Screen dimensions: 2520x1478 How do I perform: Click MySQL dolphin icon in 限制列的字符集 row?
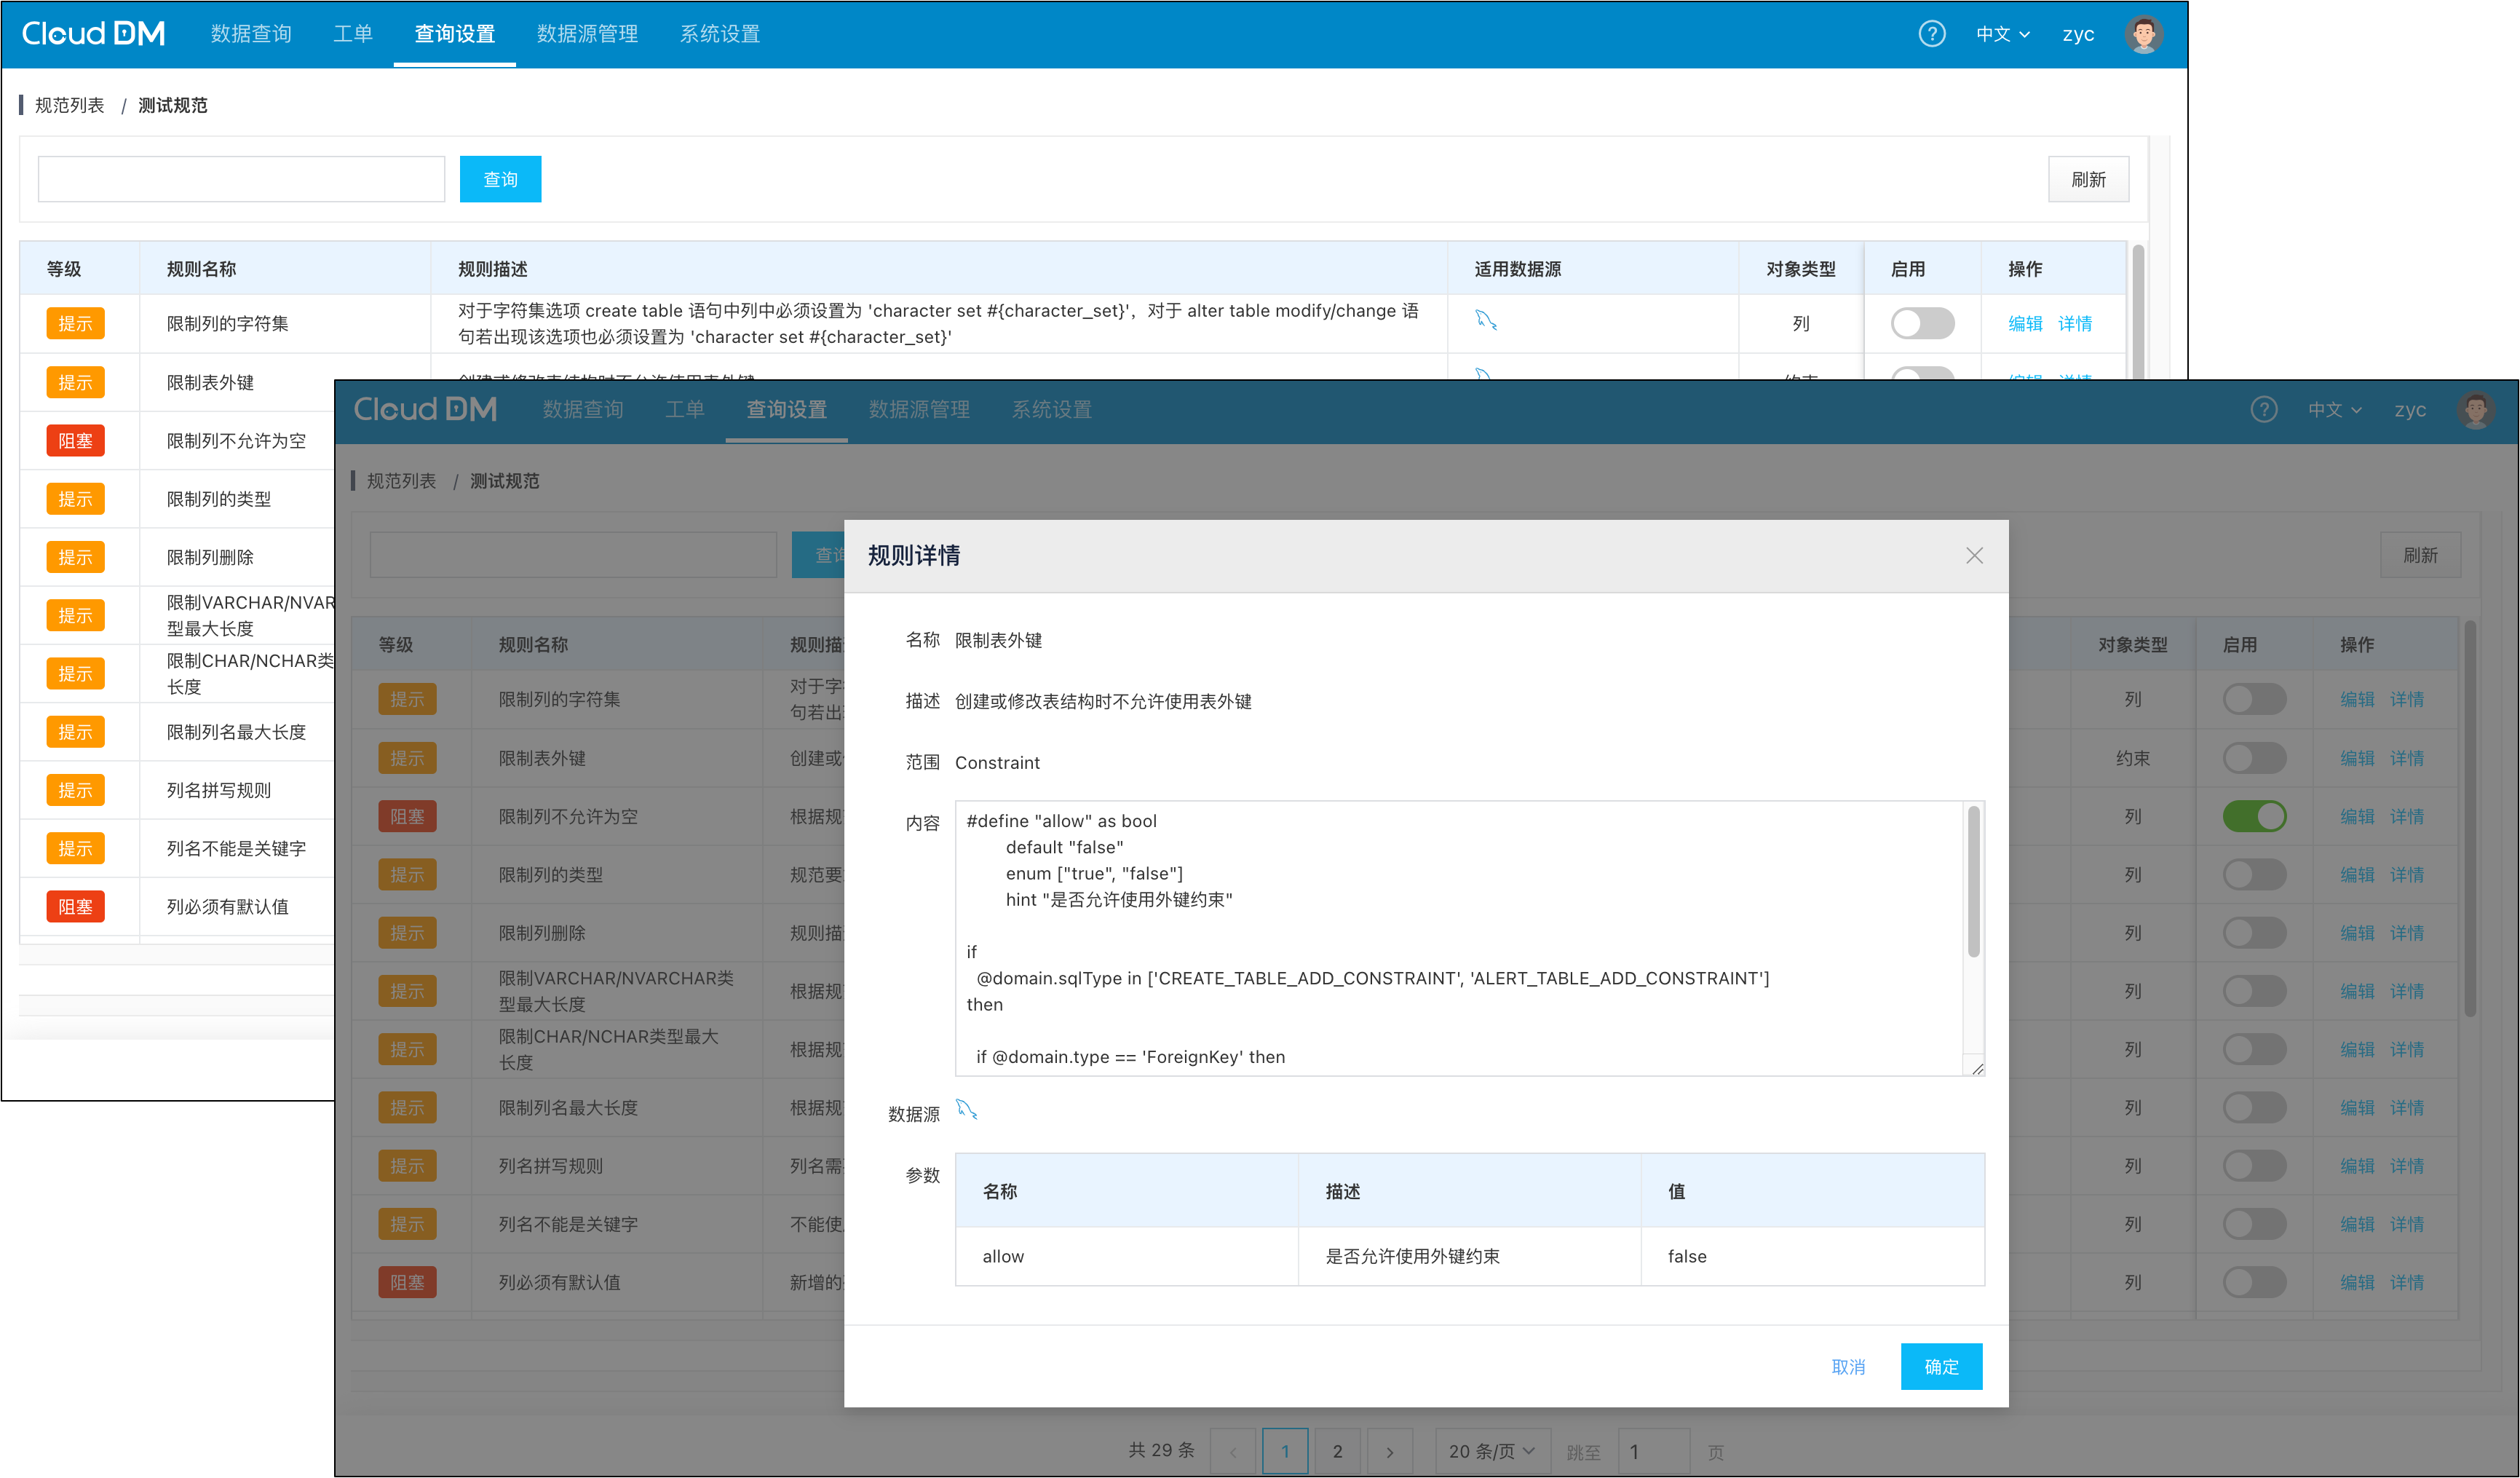(1486, 321)
